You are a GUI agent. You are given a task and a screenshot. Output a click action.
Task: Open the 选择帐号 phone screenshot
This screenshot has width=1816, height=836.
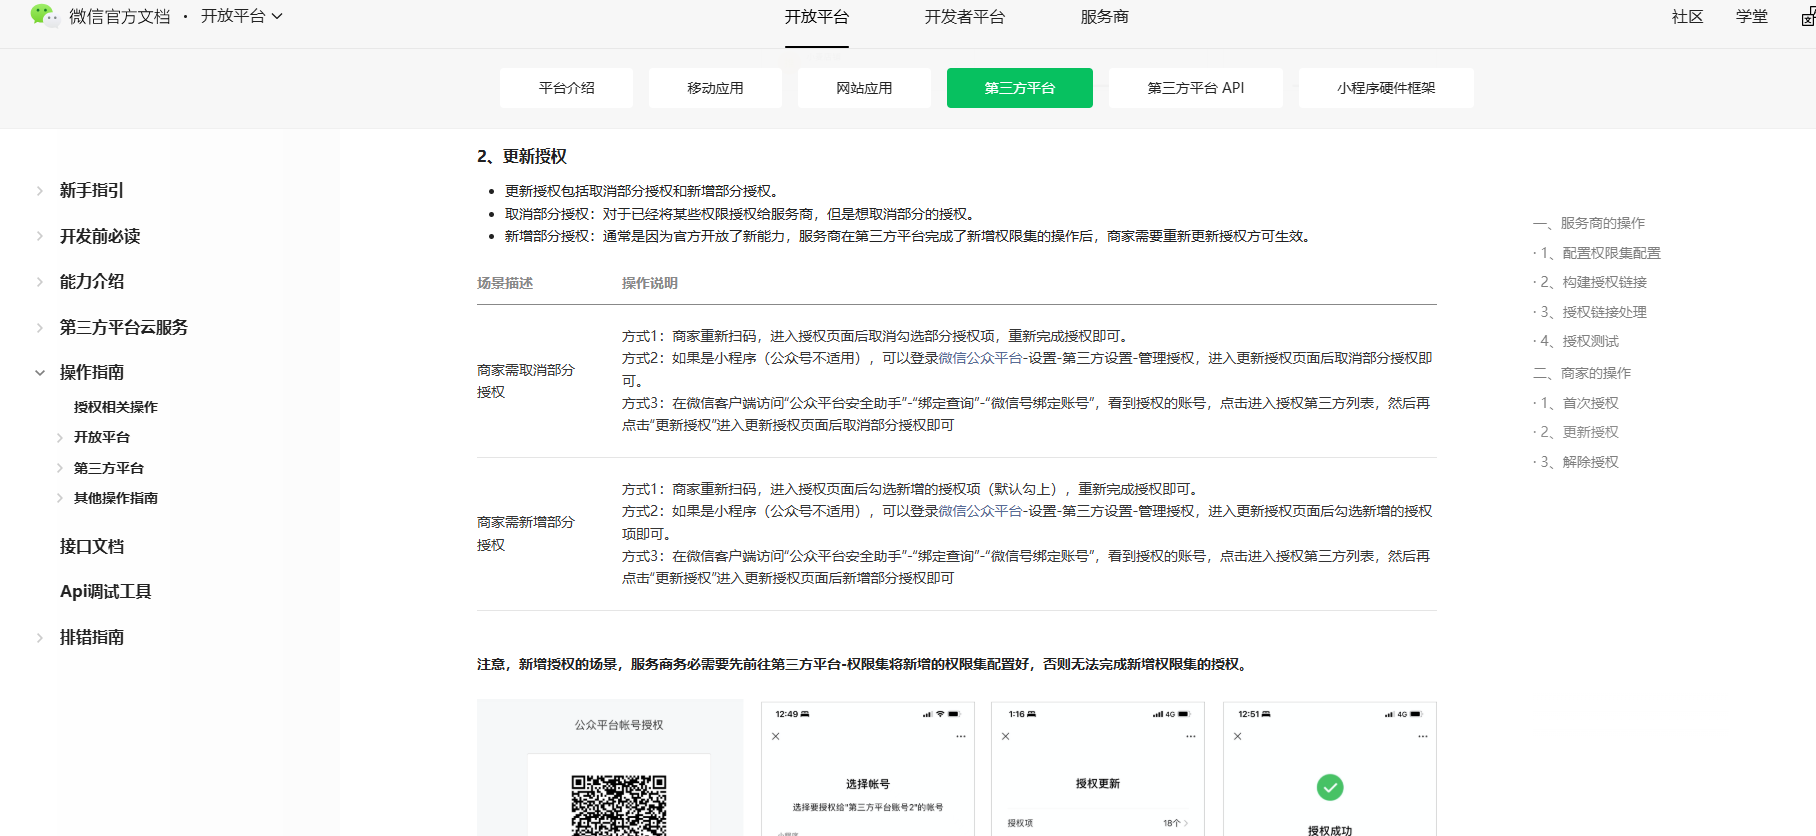[x=868, y=769]
